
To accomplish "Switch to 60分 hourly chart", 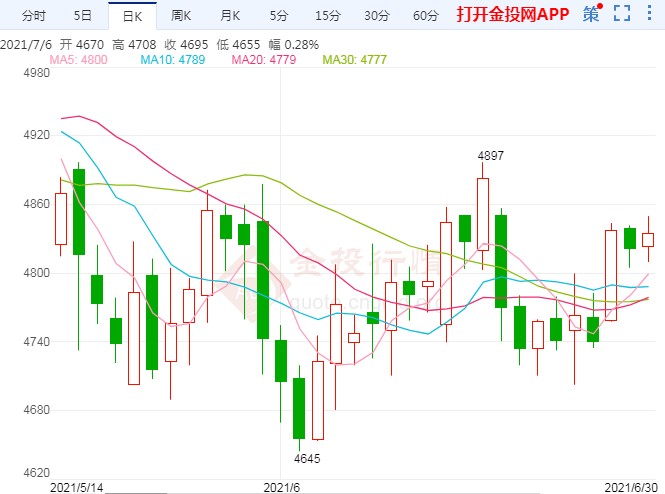I will [425, 15].
